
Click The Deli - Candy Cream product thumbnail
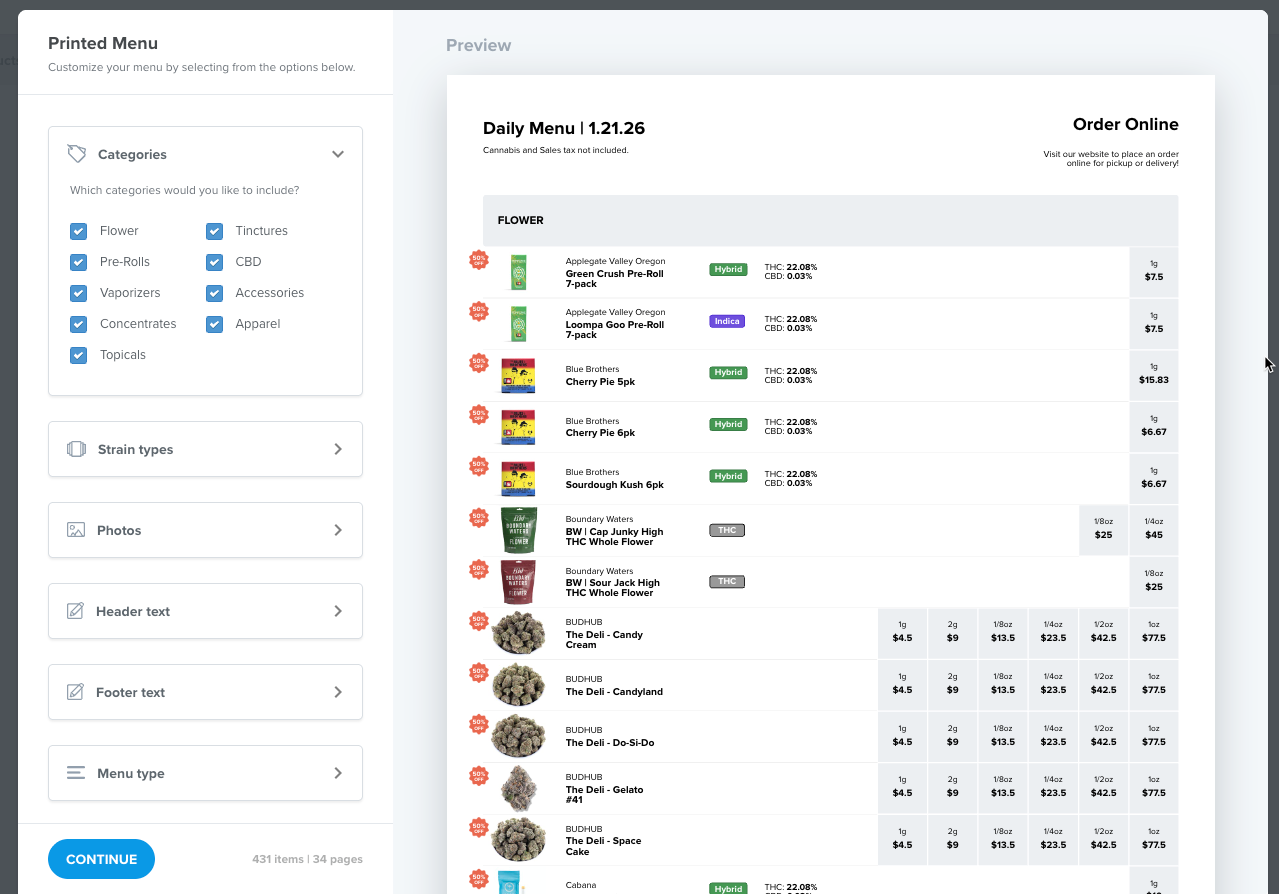click(x=519, y=633)
